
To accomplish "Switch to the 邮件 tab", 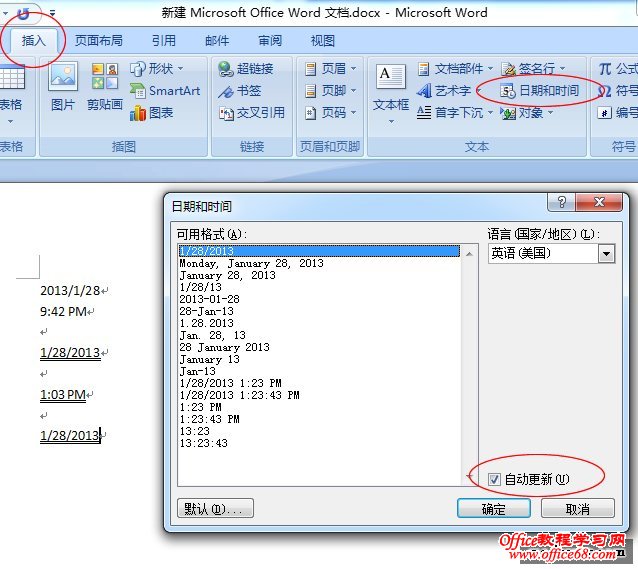I will pyautogui.click(x=217, y=40).
